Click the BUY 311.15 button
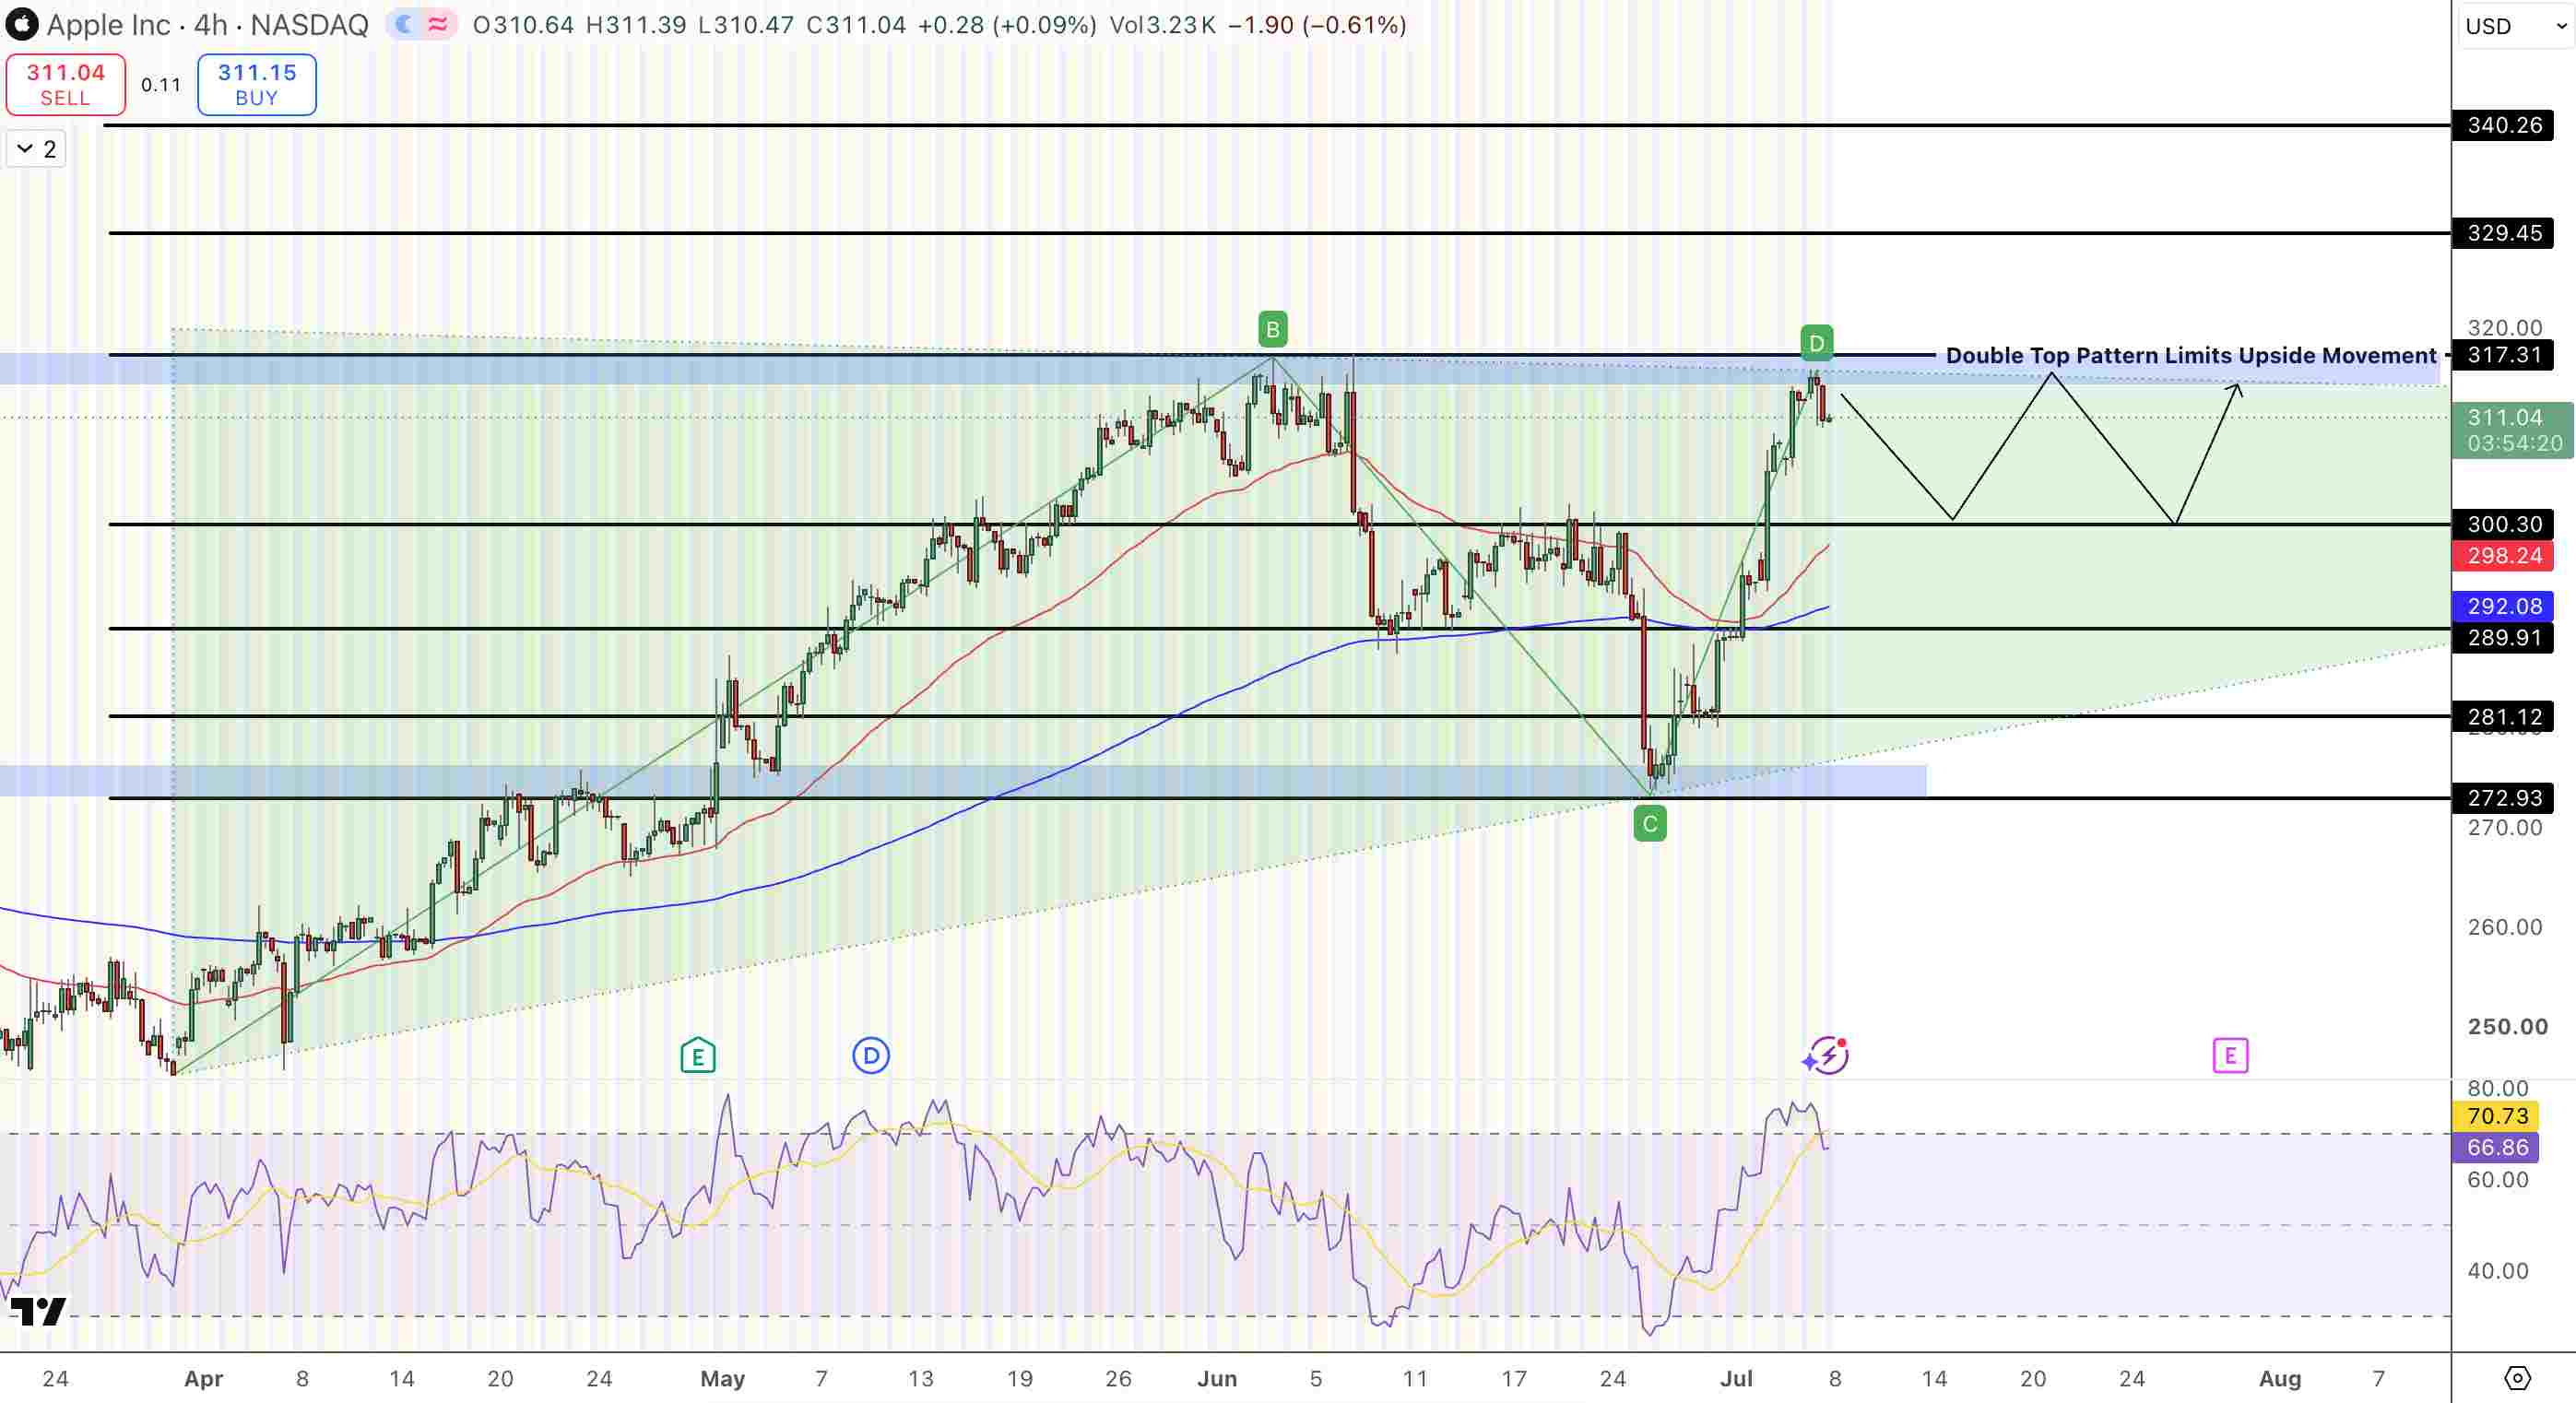The width and height of the screenshot is (2576, 1403). tap(257, 84)
